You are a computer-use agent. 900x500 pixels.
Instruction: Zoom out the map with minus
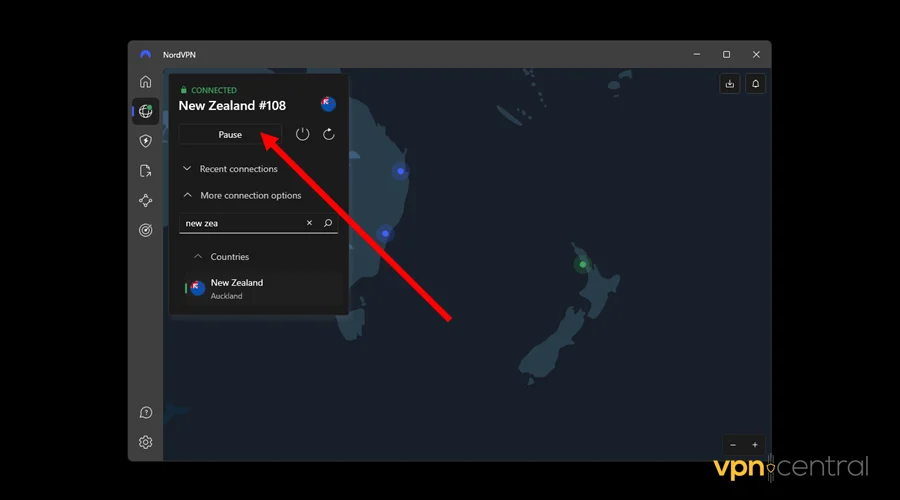point(733,445)
